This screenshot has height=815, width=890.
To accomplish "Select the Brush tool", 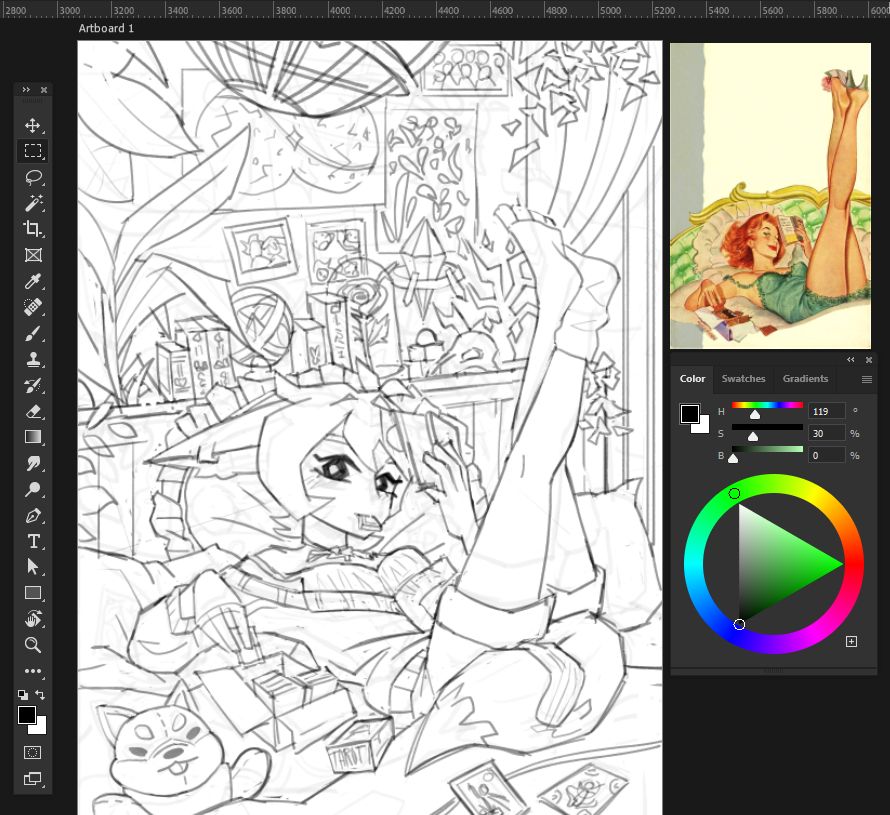I will tap(33, 333).
